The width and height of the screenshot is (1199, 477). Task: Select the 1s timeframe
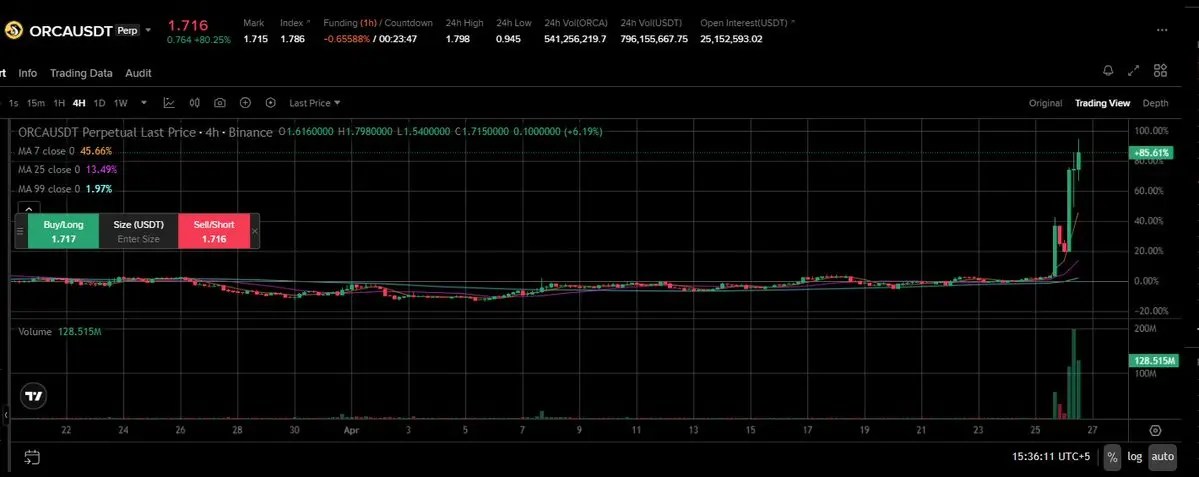[14, 103]
